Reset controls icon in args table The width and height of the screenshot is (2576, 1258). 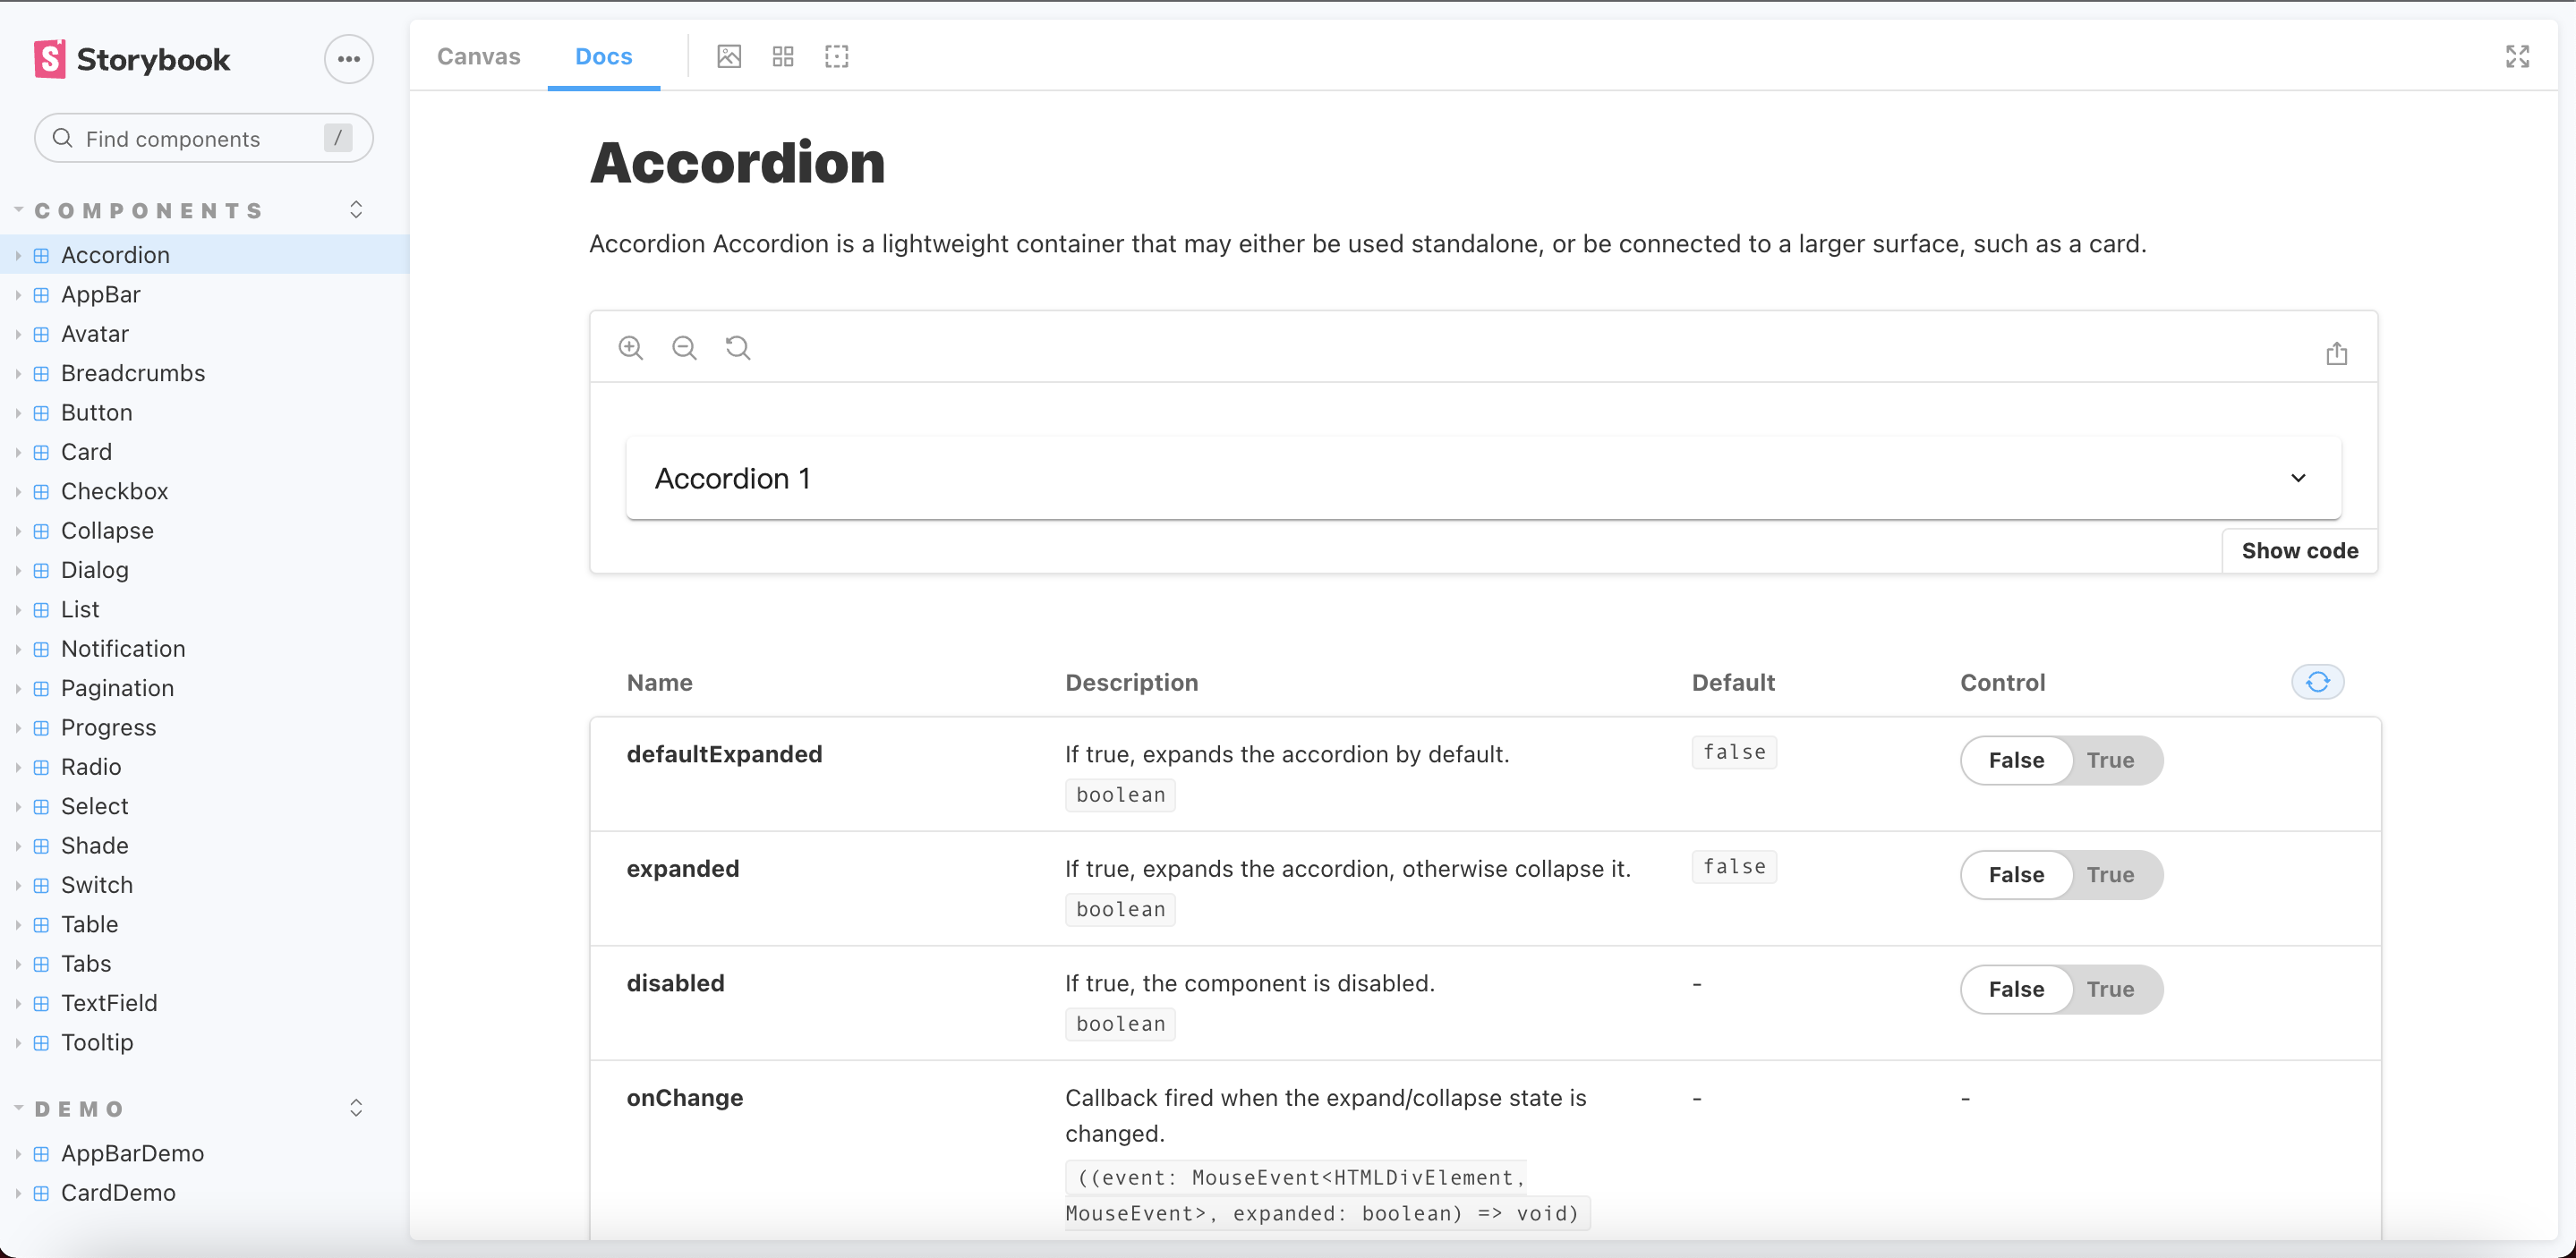coord(2317,682)
